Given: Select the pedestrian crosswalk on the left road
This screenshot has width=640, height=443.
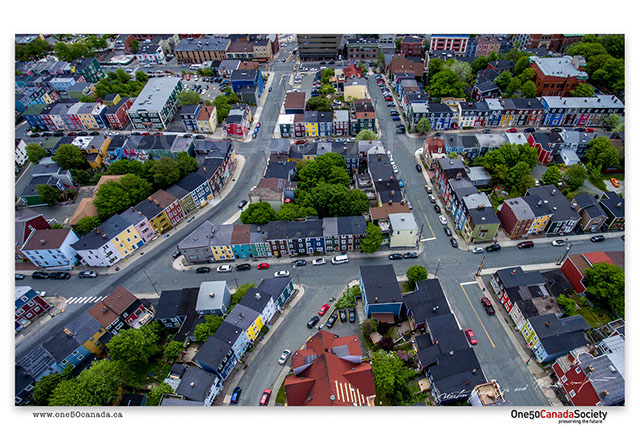Looking at the screenshot, I should (x=84, y=299).
